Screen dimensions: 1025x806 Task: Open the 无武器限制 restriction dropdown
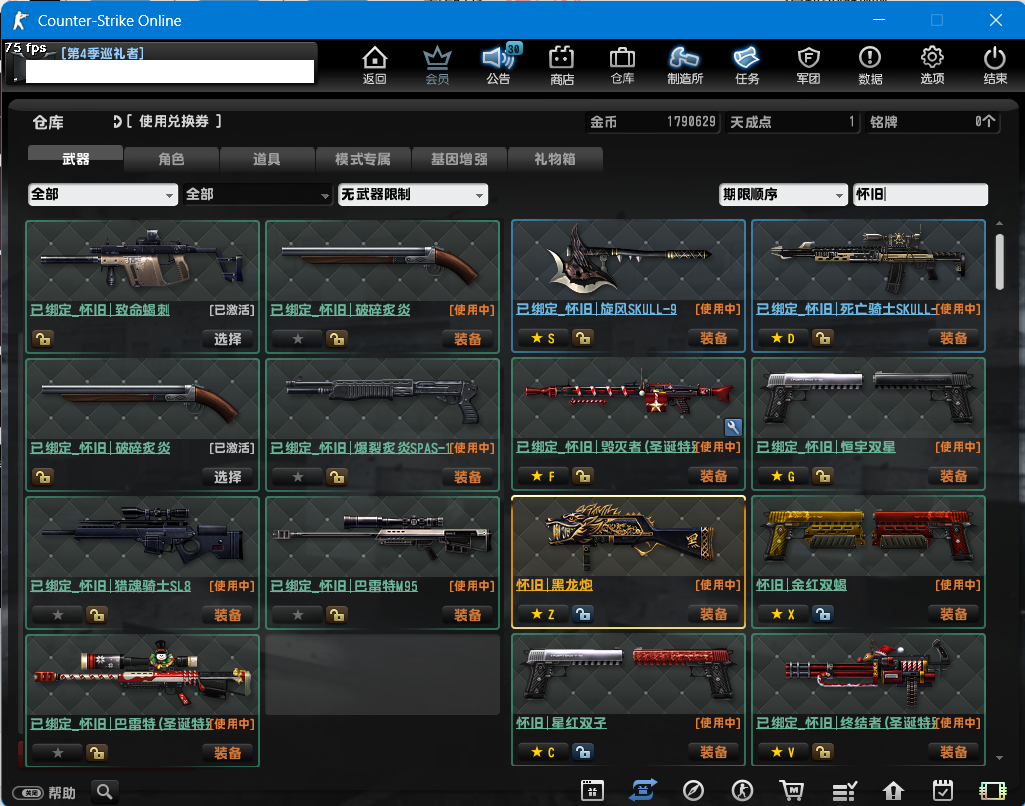[412, 194]
